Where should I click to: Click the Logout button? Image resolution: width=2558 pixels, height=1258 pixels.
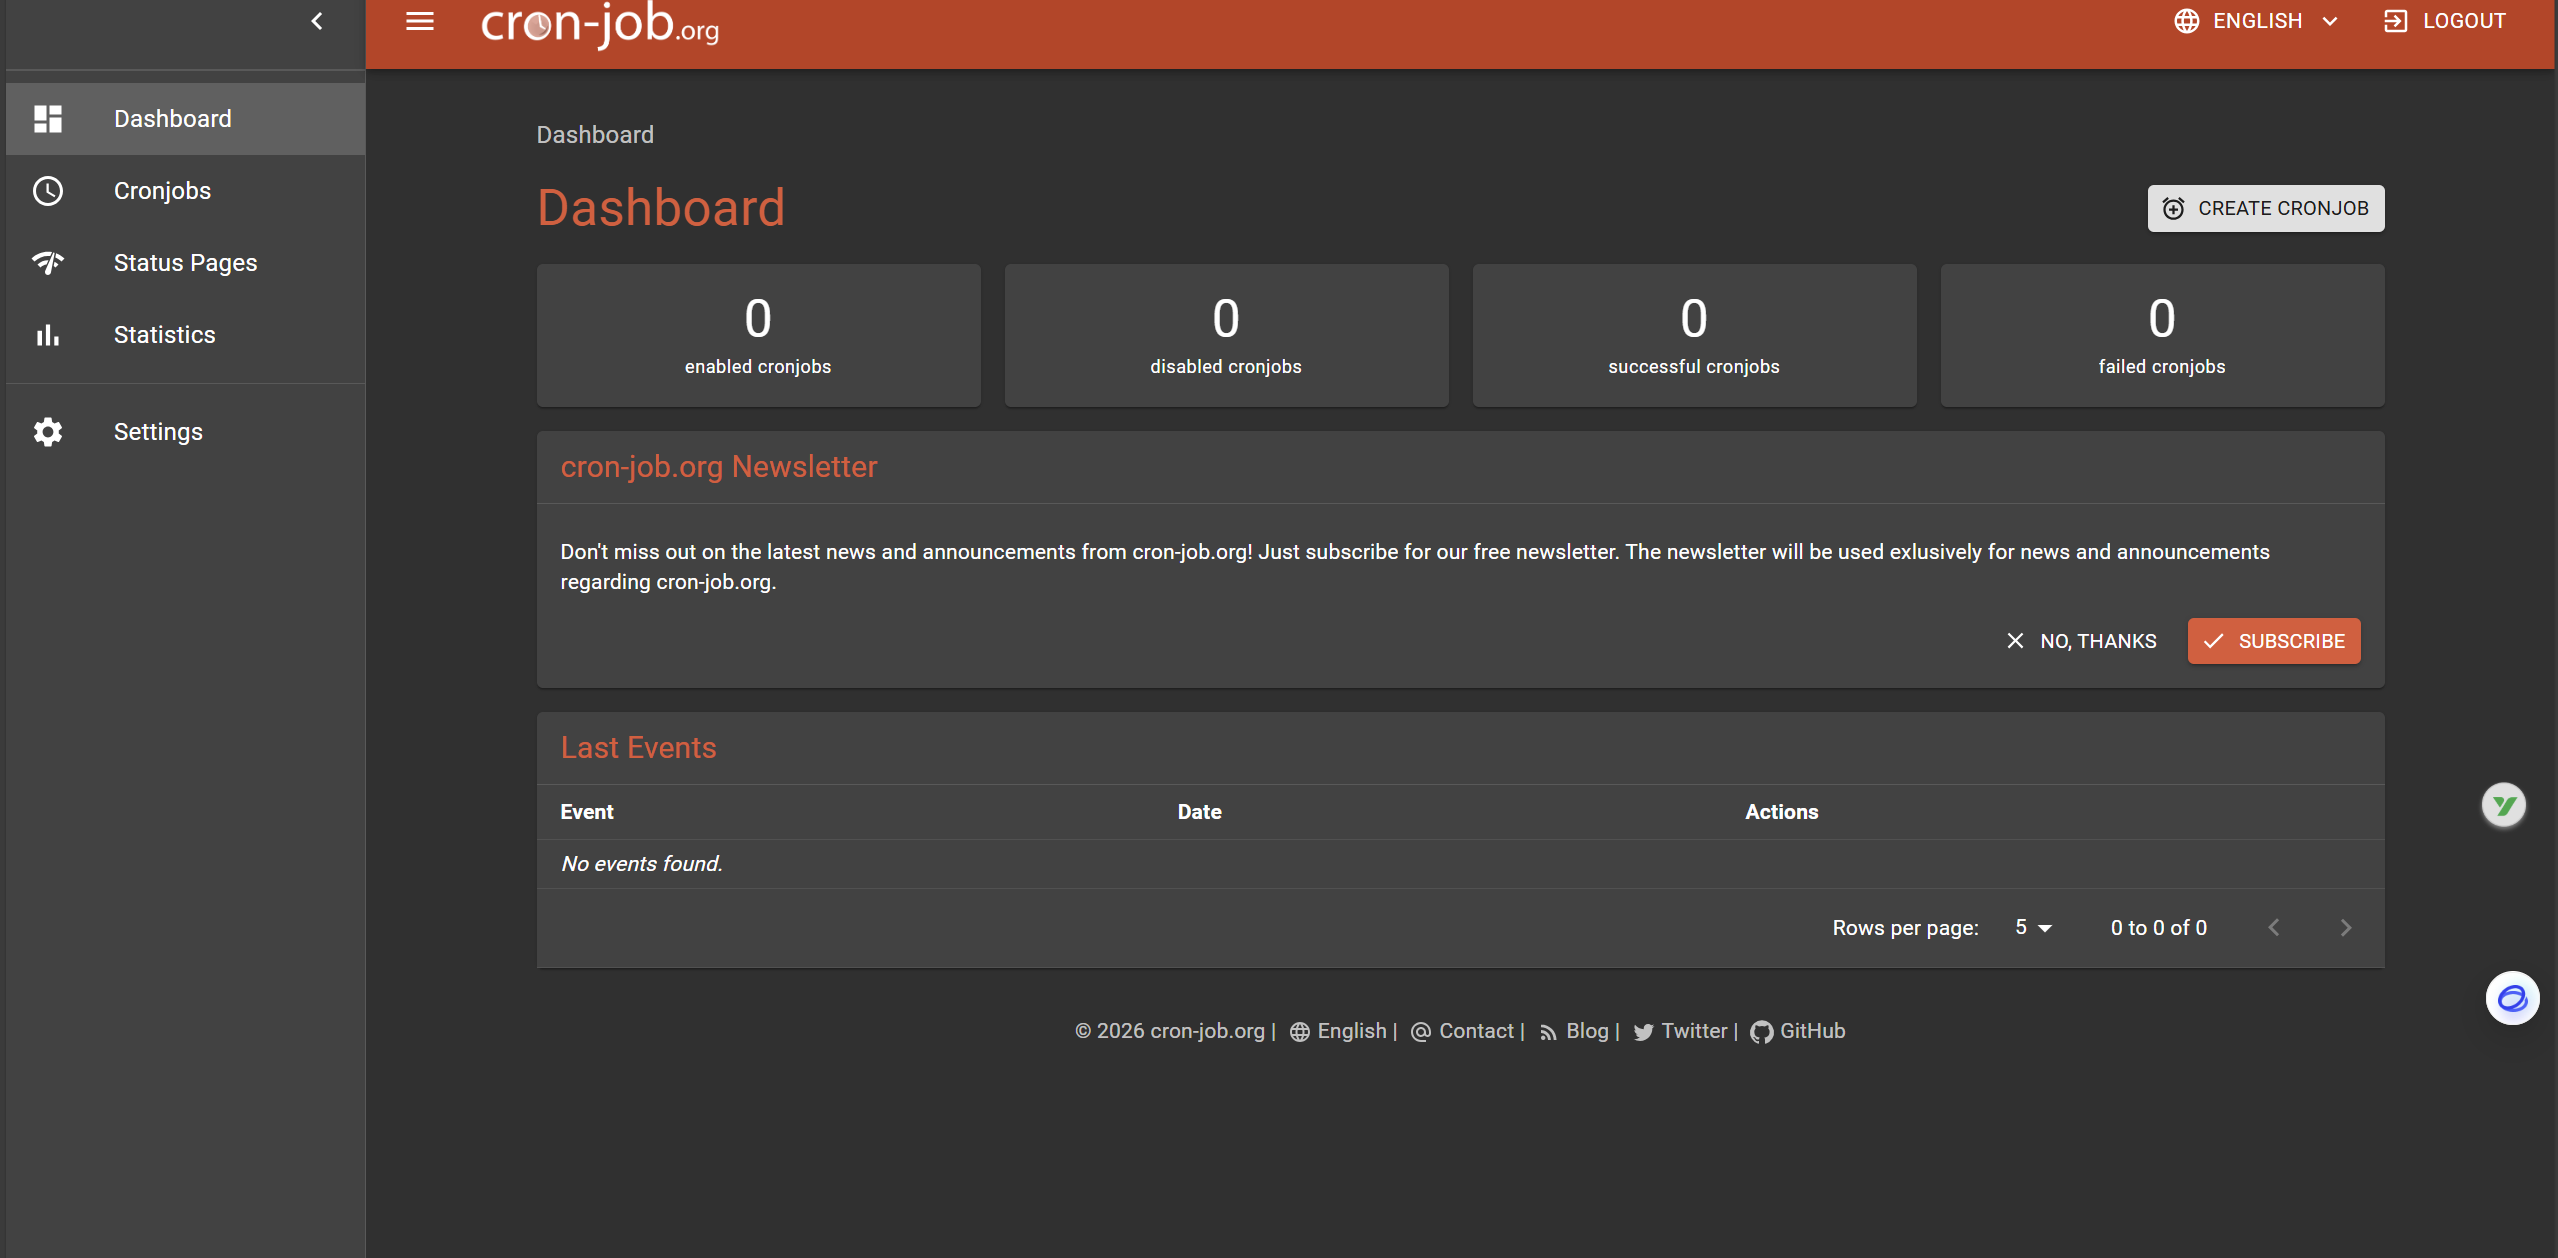[x=2445, y=21]
